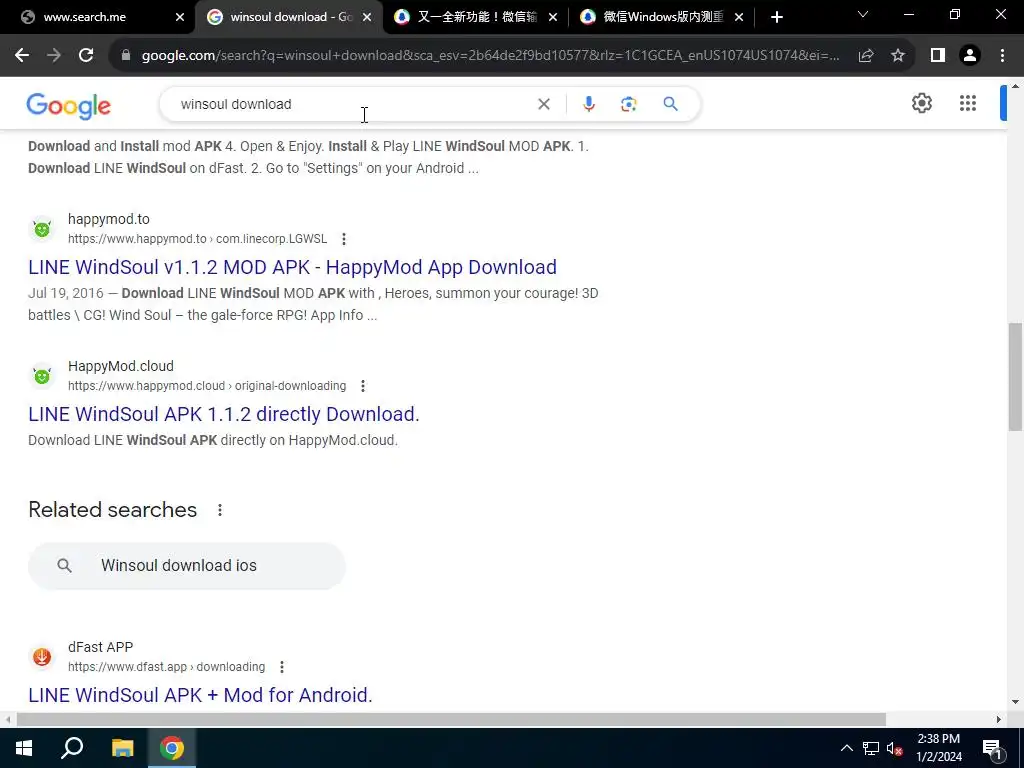This screenshot has width=1024, height=768.
Task: Click the vertical scrollbar thumb
Action: coord(1015,377)
